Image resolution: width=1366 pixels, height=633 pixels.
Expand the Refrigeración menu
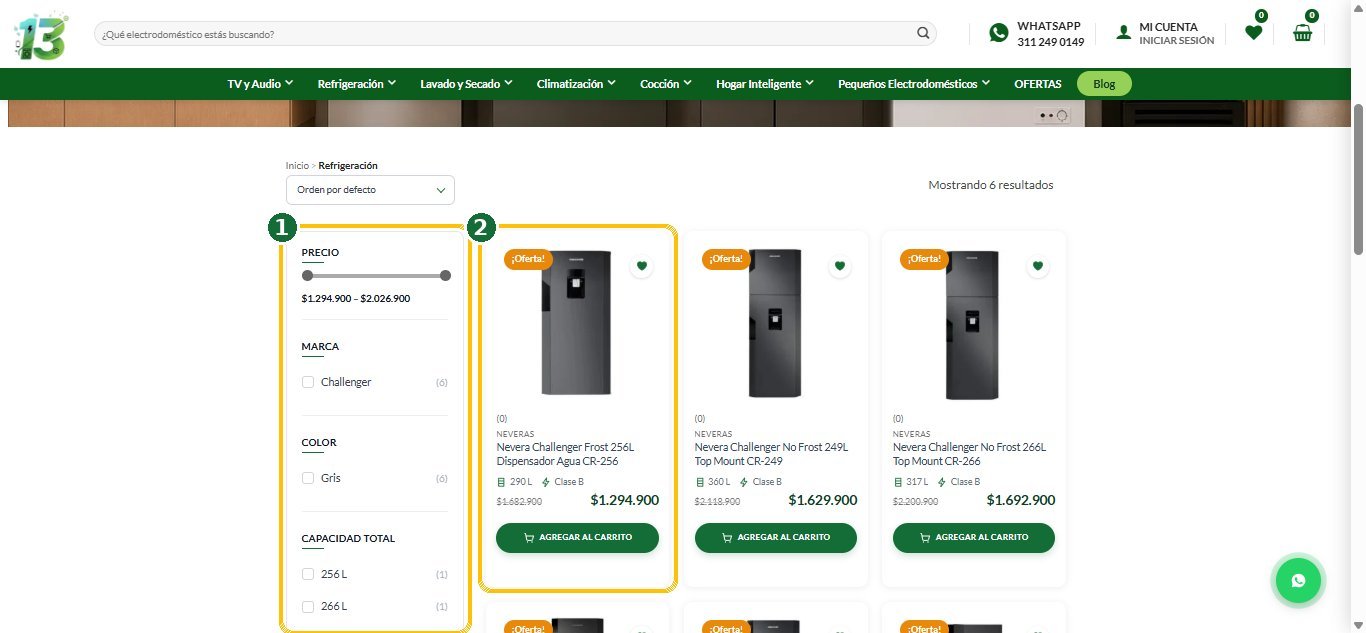pyautogui.click(x=357, y=84)
